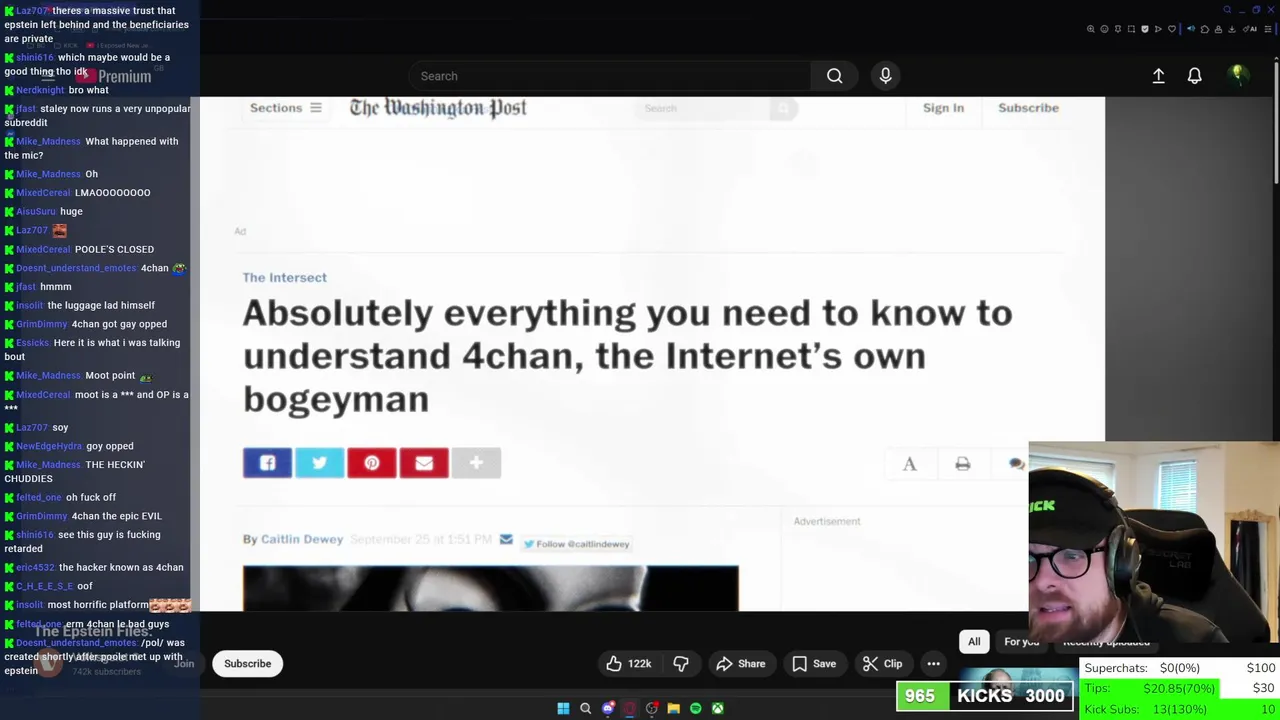Screen dimensions: 1280x720
Task: Click the Follow @caitlindewey Twitter button
Action: point(576,544)
